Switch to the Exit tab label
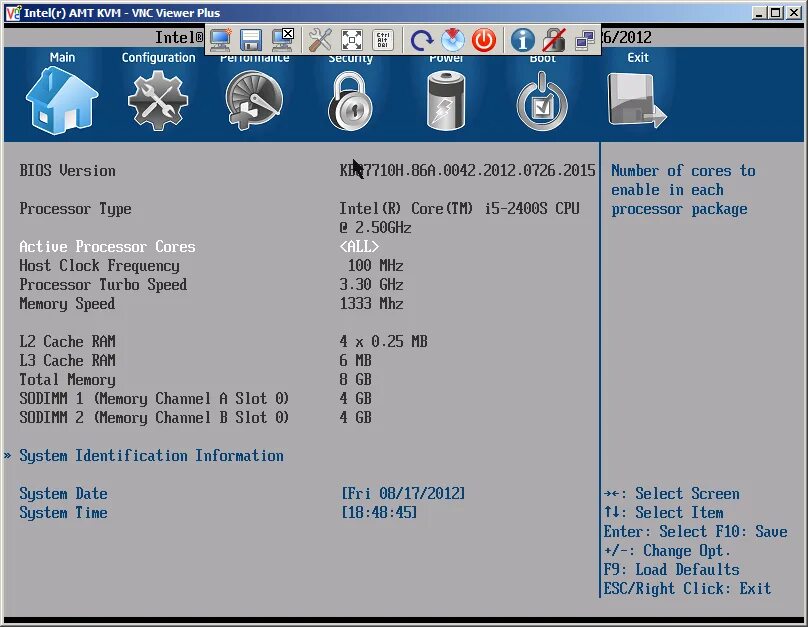 click(638, 57)
